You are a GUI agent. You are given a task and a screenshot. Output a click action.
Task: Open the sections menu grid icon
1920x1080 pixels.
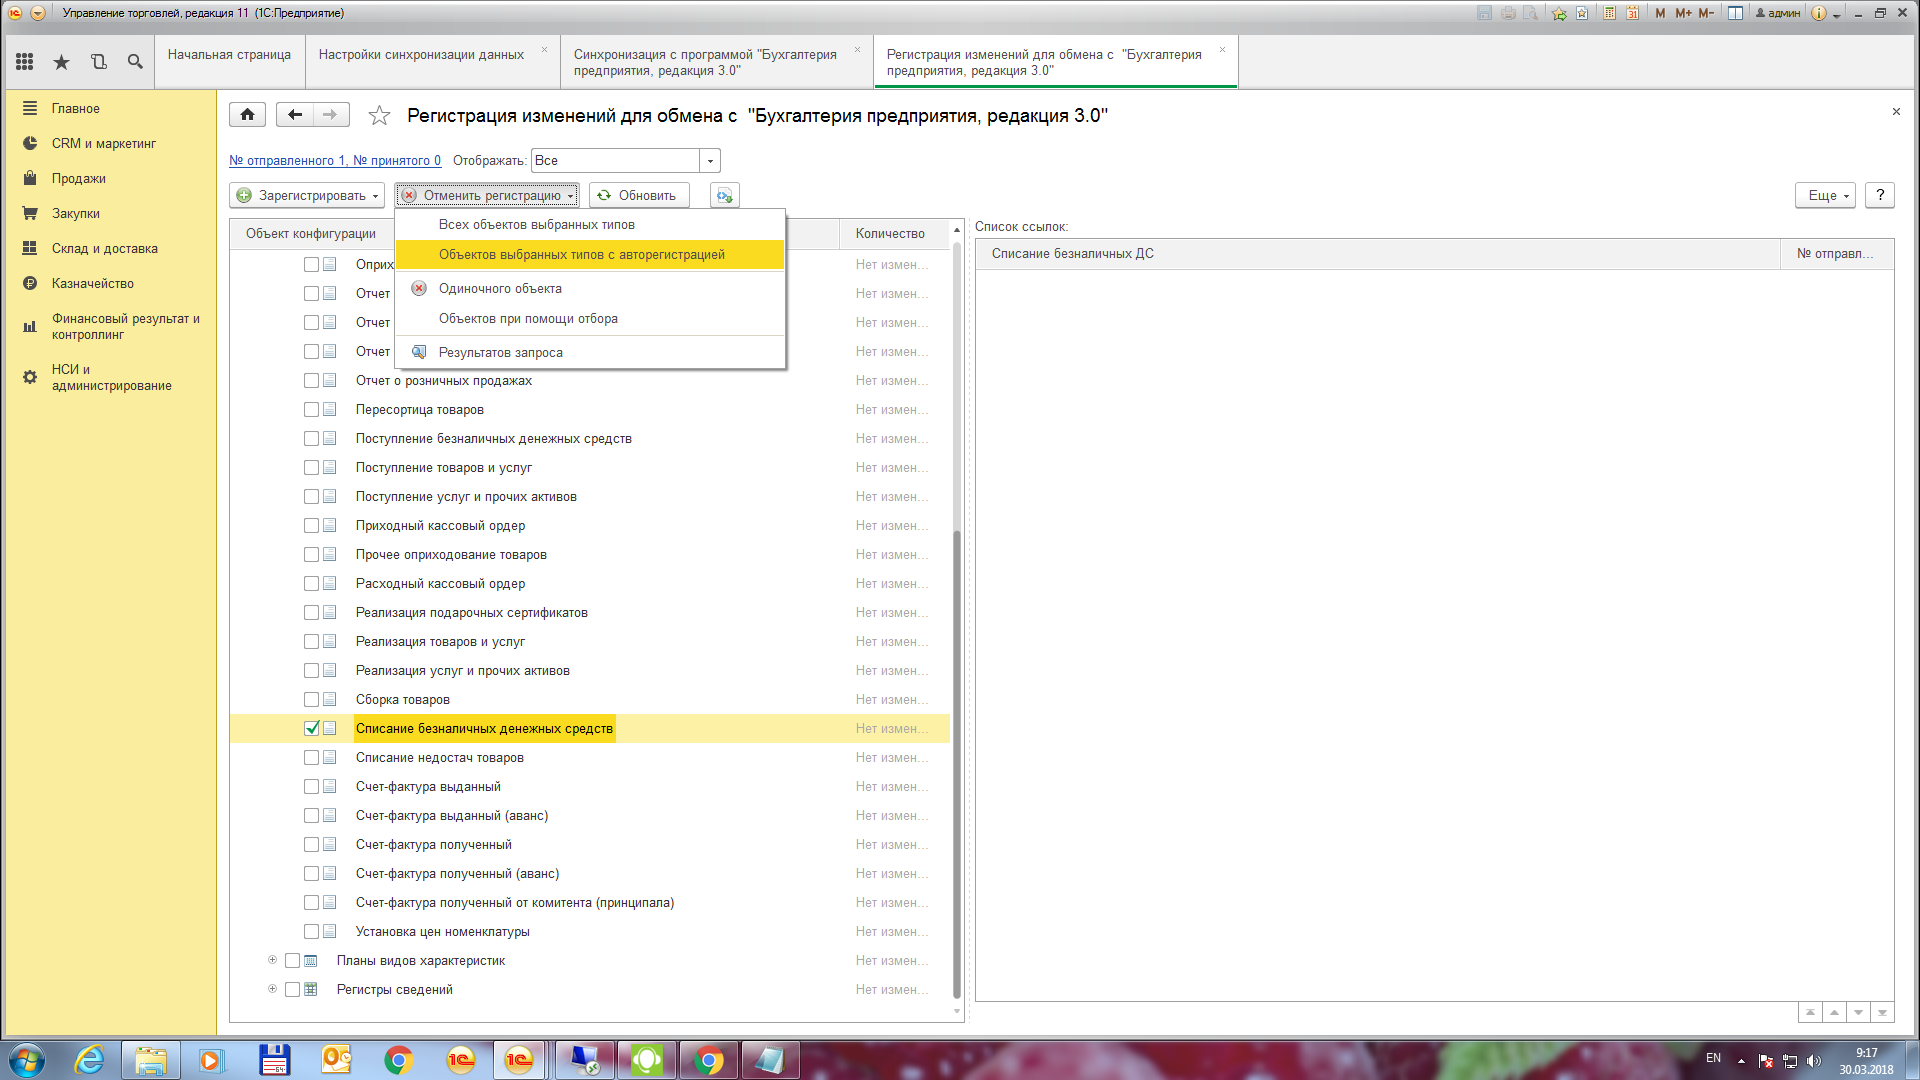(x=25, y=62)
